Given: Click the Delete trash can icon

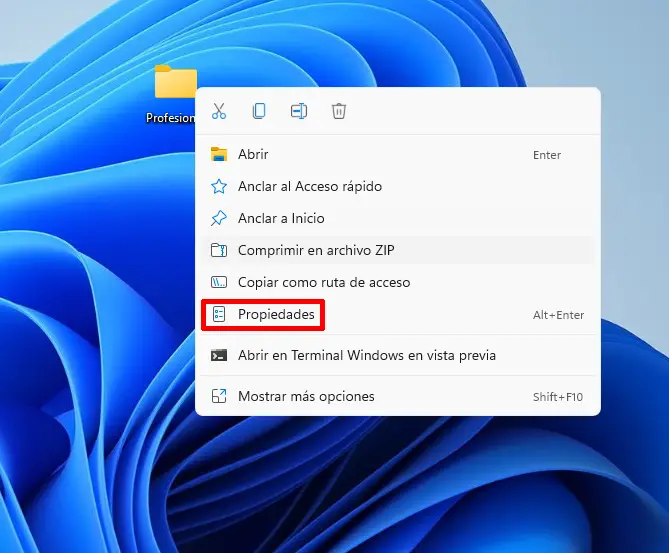Looking at the screenshot, I should 339,111.
